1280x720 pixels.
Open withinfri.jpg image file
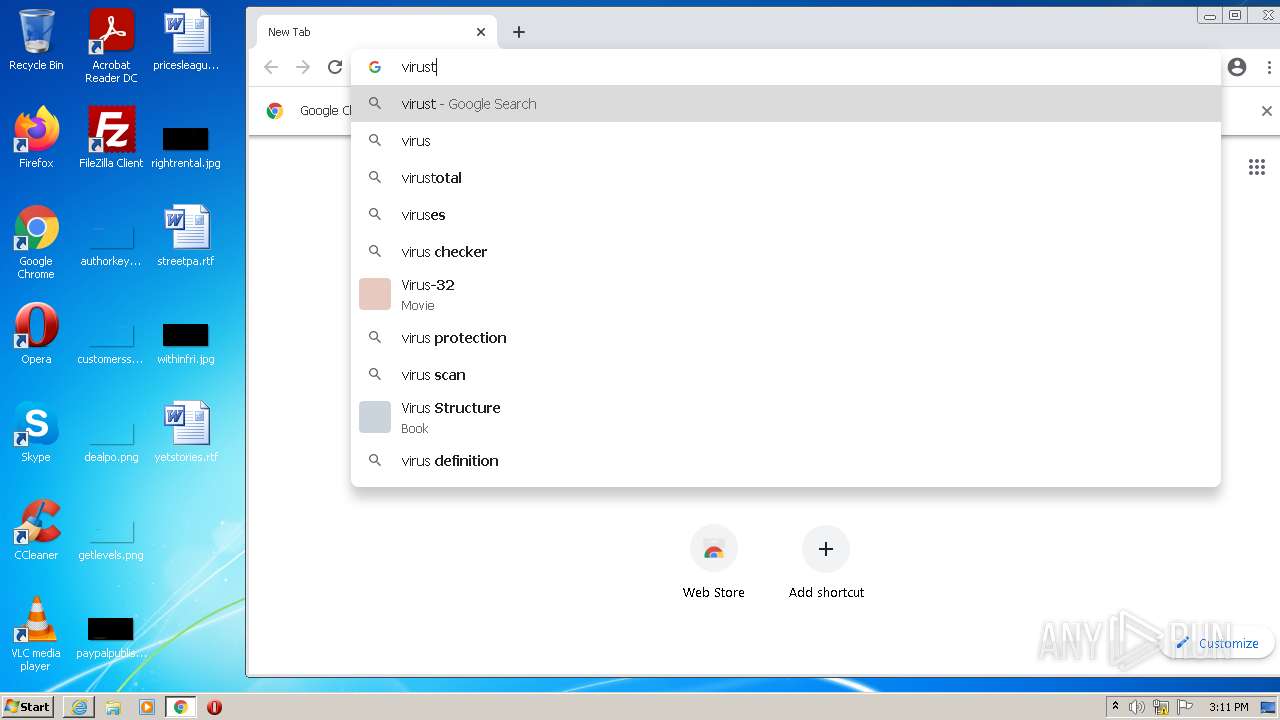(186, 341)
